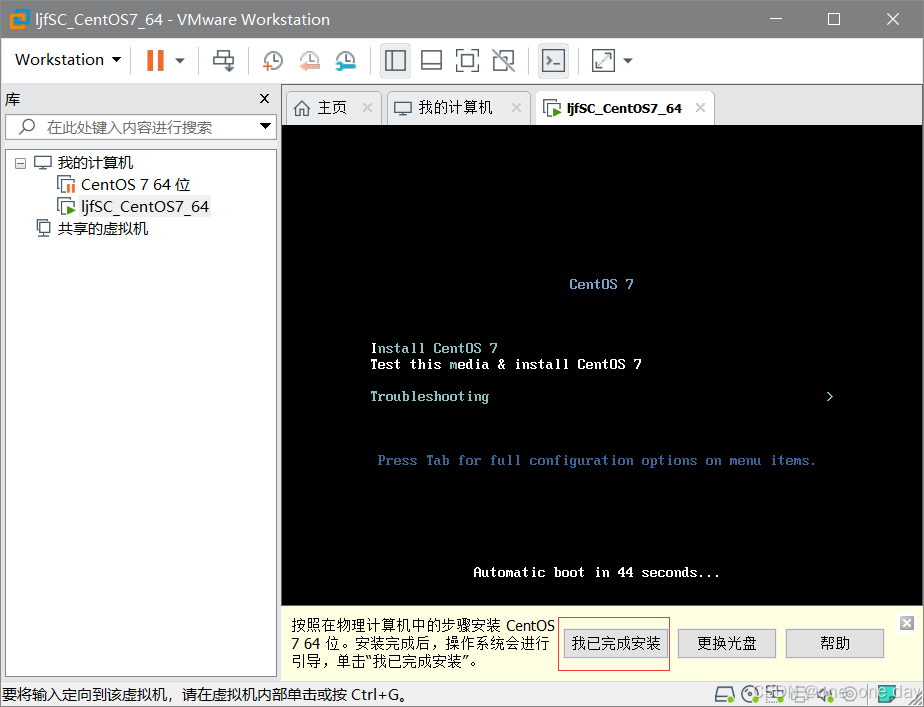Switch to the 我的计算机 tab
The image size is (924, 707).
coord(456,108)
